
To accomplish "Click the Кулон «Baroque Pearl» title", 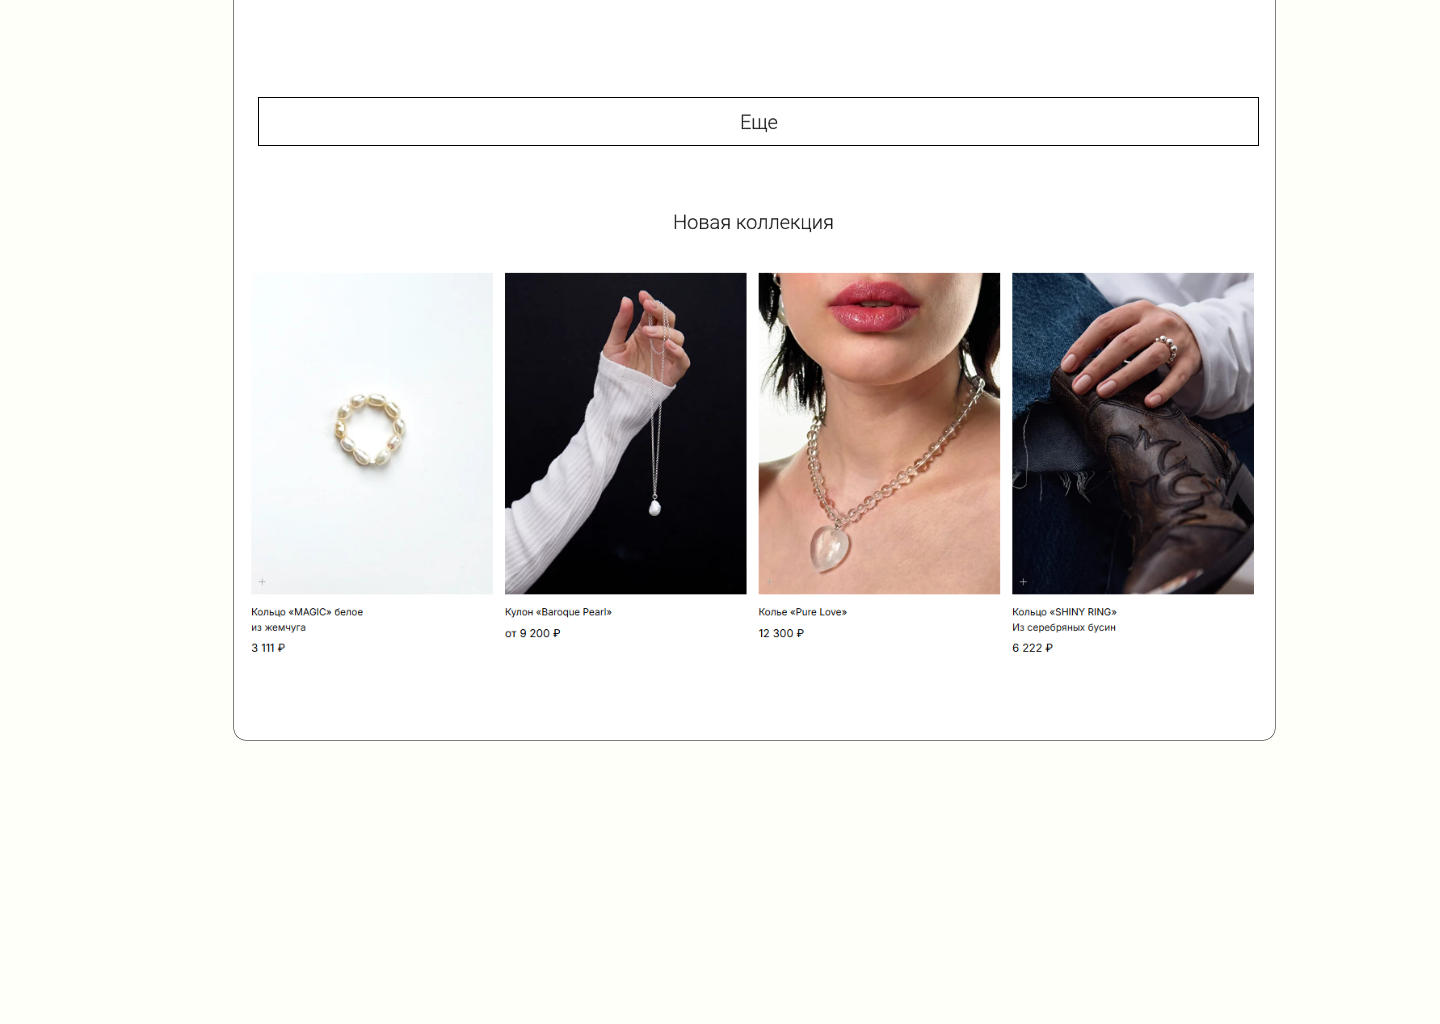I will point(558,612).
